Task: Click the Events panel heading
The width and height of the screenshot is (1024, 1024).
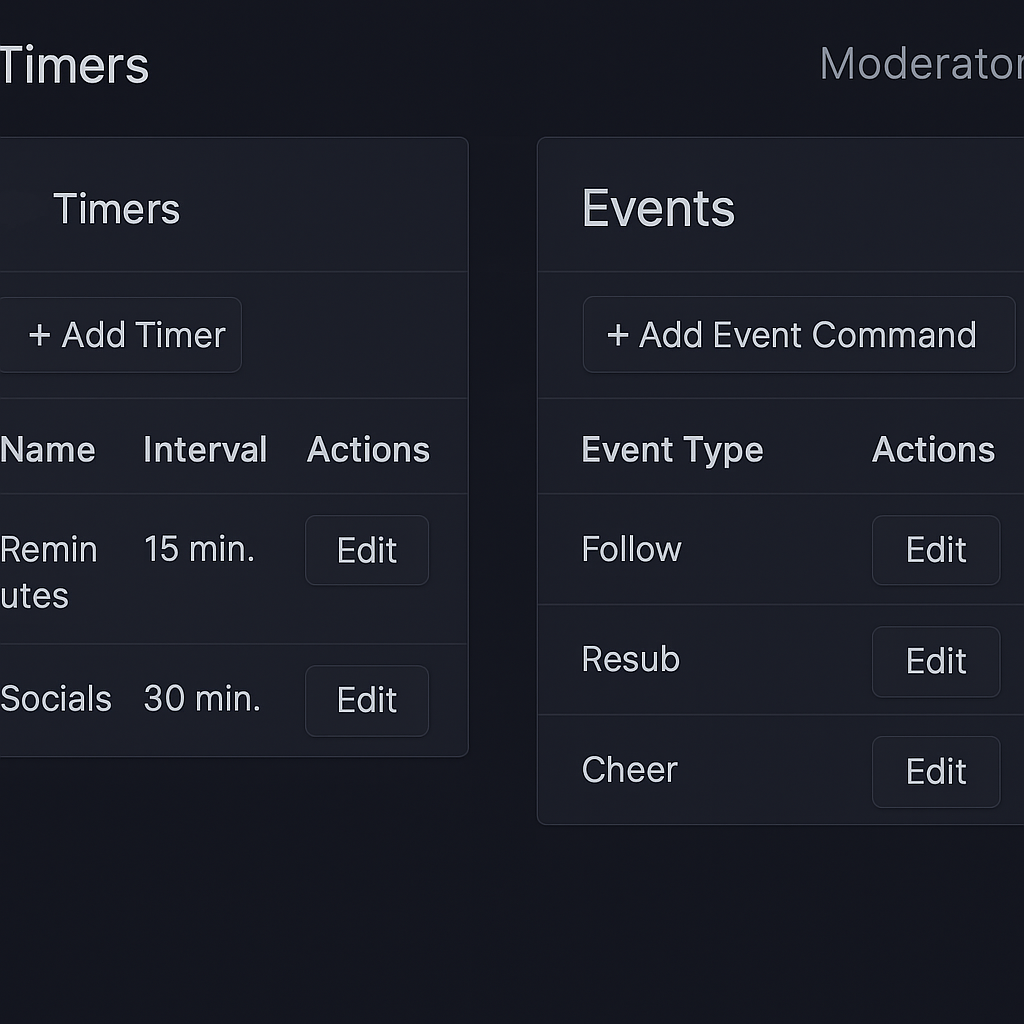Action: 658,209
